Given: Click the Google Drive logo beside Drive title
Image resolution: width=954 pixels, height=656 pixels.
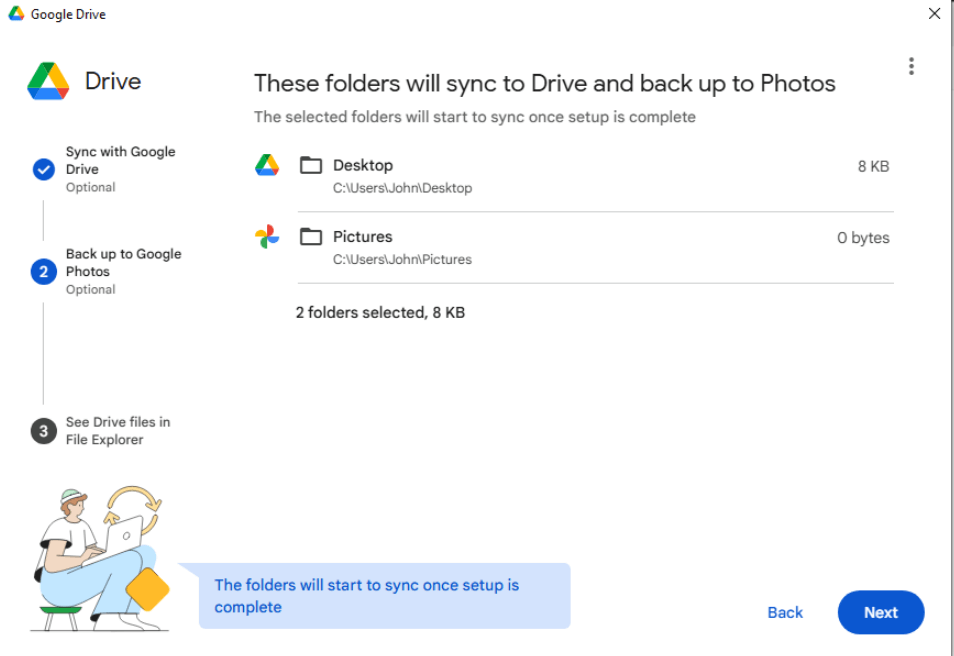Looking at the screenshot, I should pos(48,81).
